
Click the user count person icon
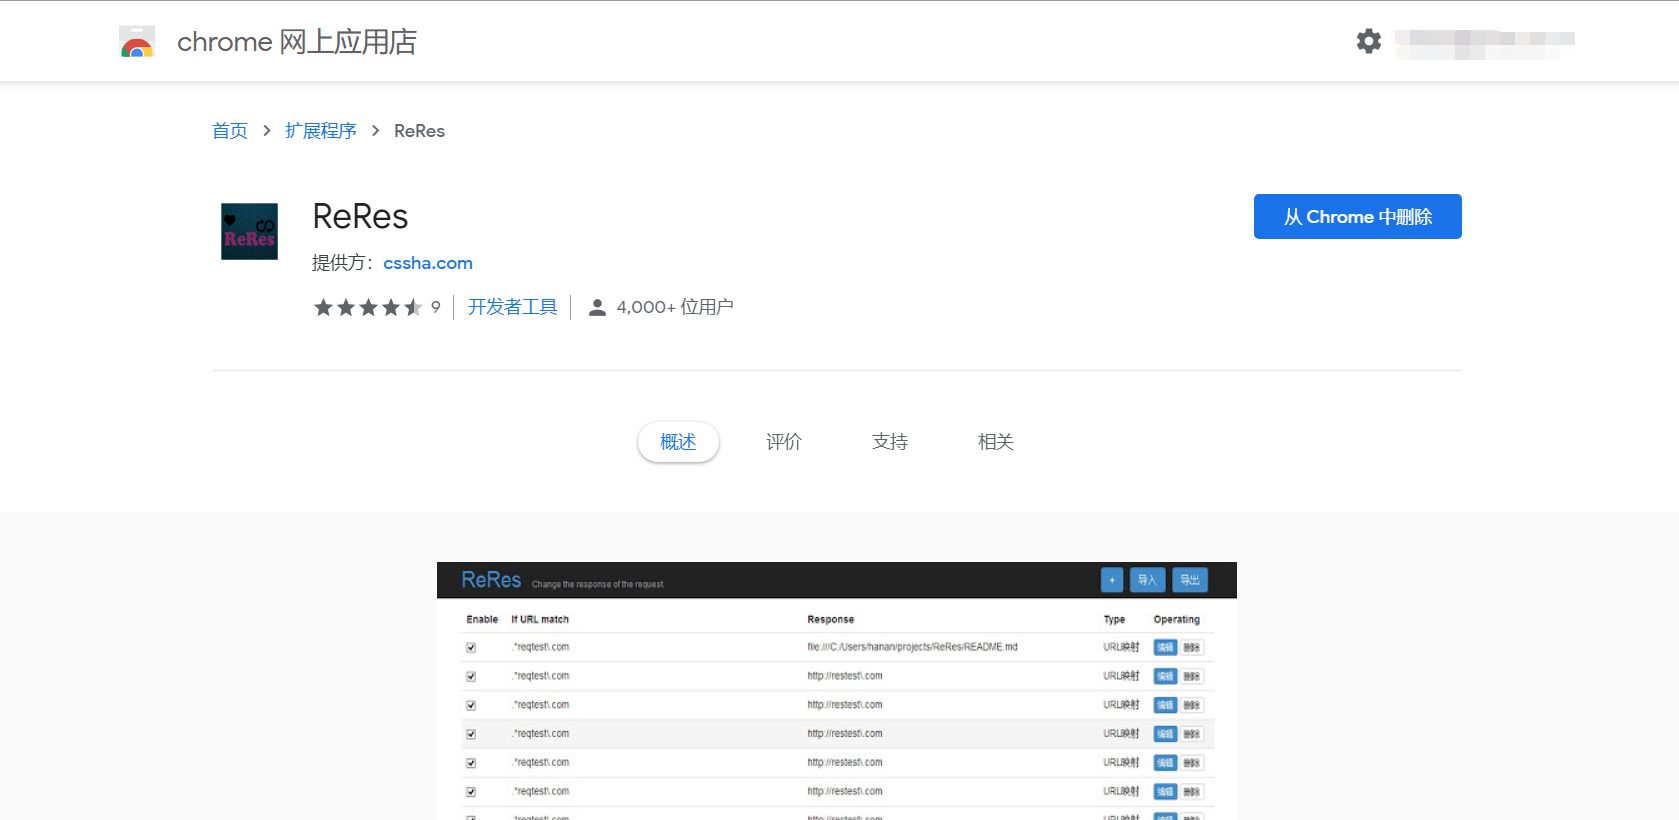point(597,307)
